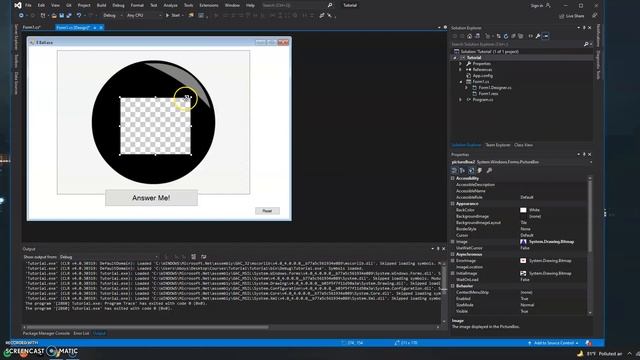Collapse the Form1.cs node
Screen dimensions: 640x360
(461, 82)
